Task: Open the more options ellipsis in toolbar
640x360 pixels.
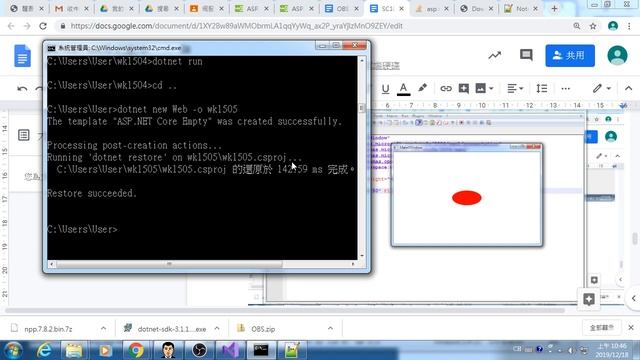Action: (565, 89)
